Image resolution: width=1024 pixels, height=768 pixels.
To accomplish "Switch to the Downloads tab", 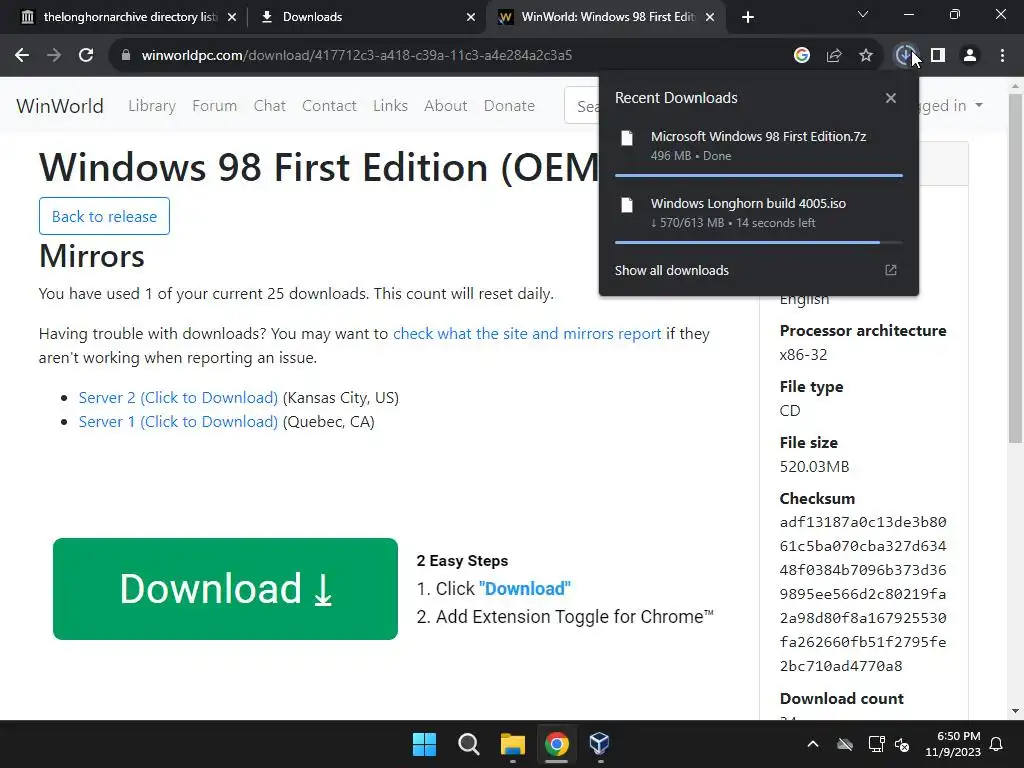I will pos(366,17).
